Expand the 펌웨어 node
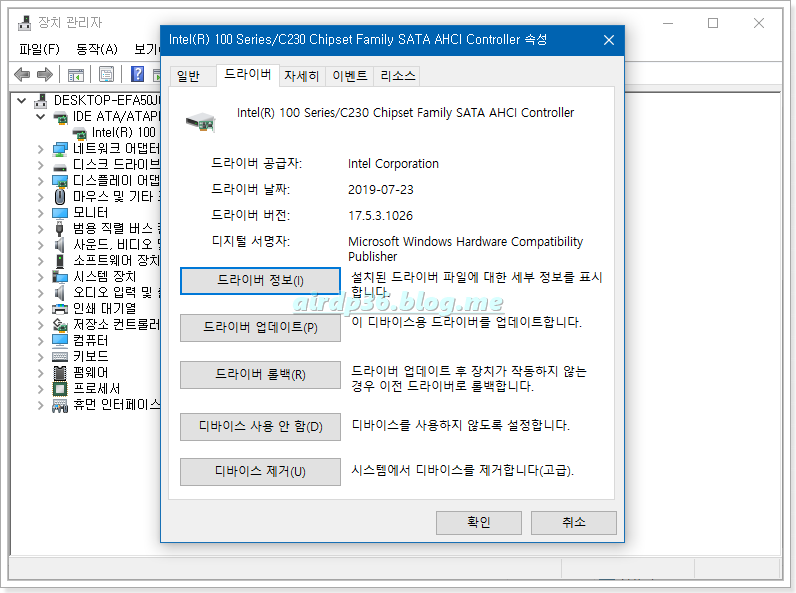This screenshot has height=593, width=796. point(41,373)
